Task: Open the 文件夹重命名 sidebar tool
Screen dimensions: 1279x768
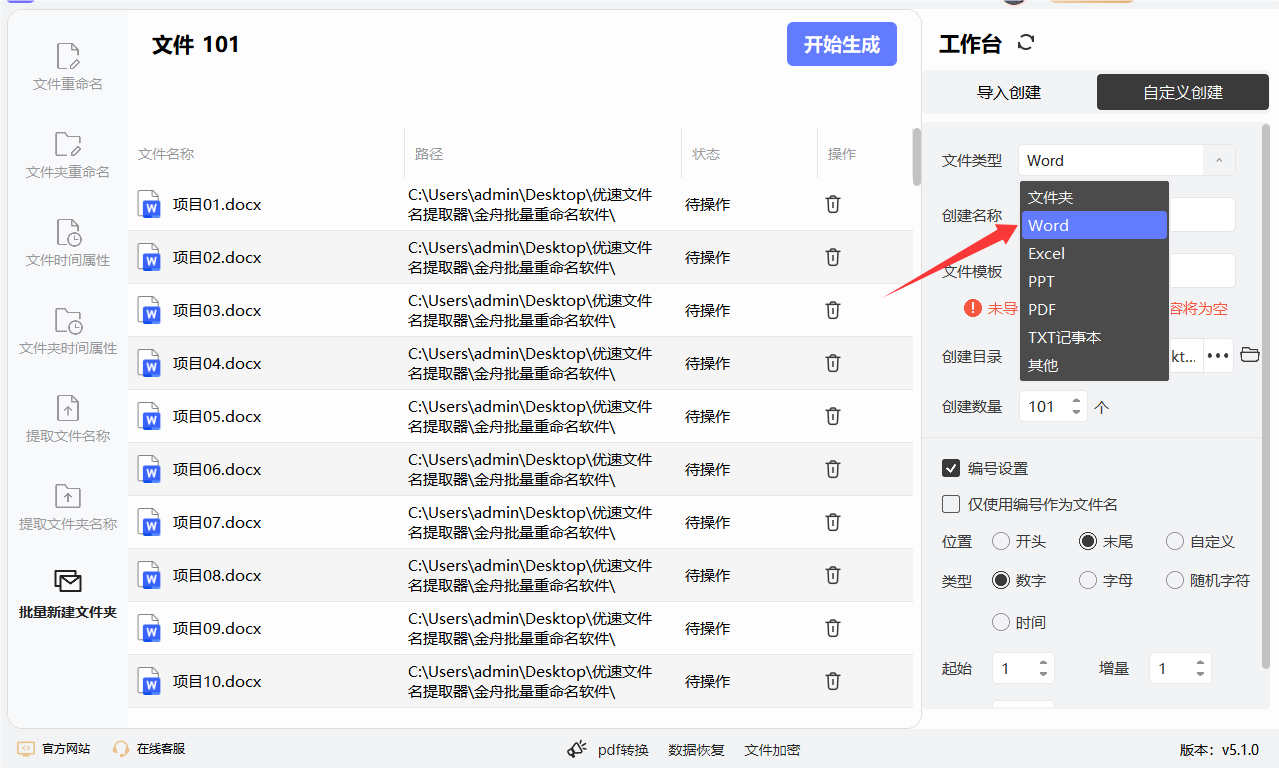Action: [68, 156]
